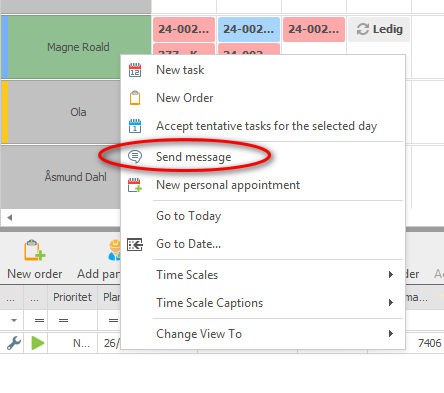444x393 pixels.
Task: Click the Ledig button
Action: [379, 29]
